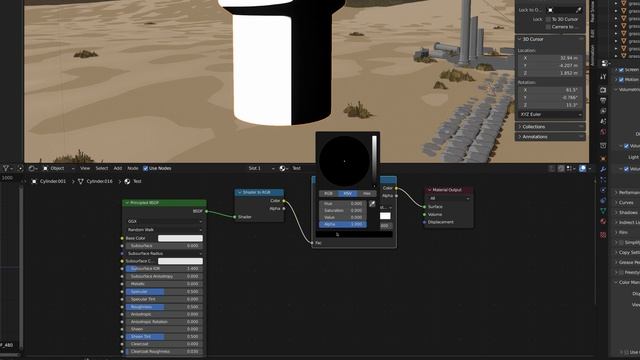The height and width of the screenshot is (360, 640).
Task: Open the View Layer properties tab
Action: (603, 111)
